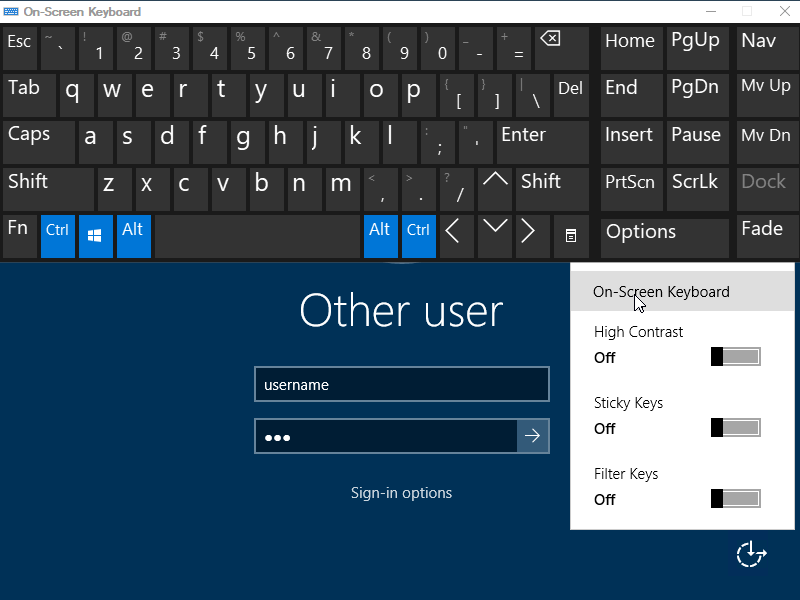The height and width of the screenshot is (600, 800).
Task: Click the context menu key beside arrow keys
Action: tap(571, 236)
